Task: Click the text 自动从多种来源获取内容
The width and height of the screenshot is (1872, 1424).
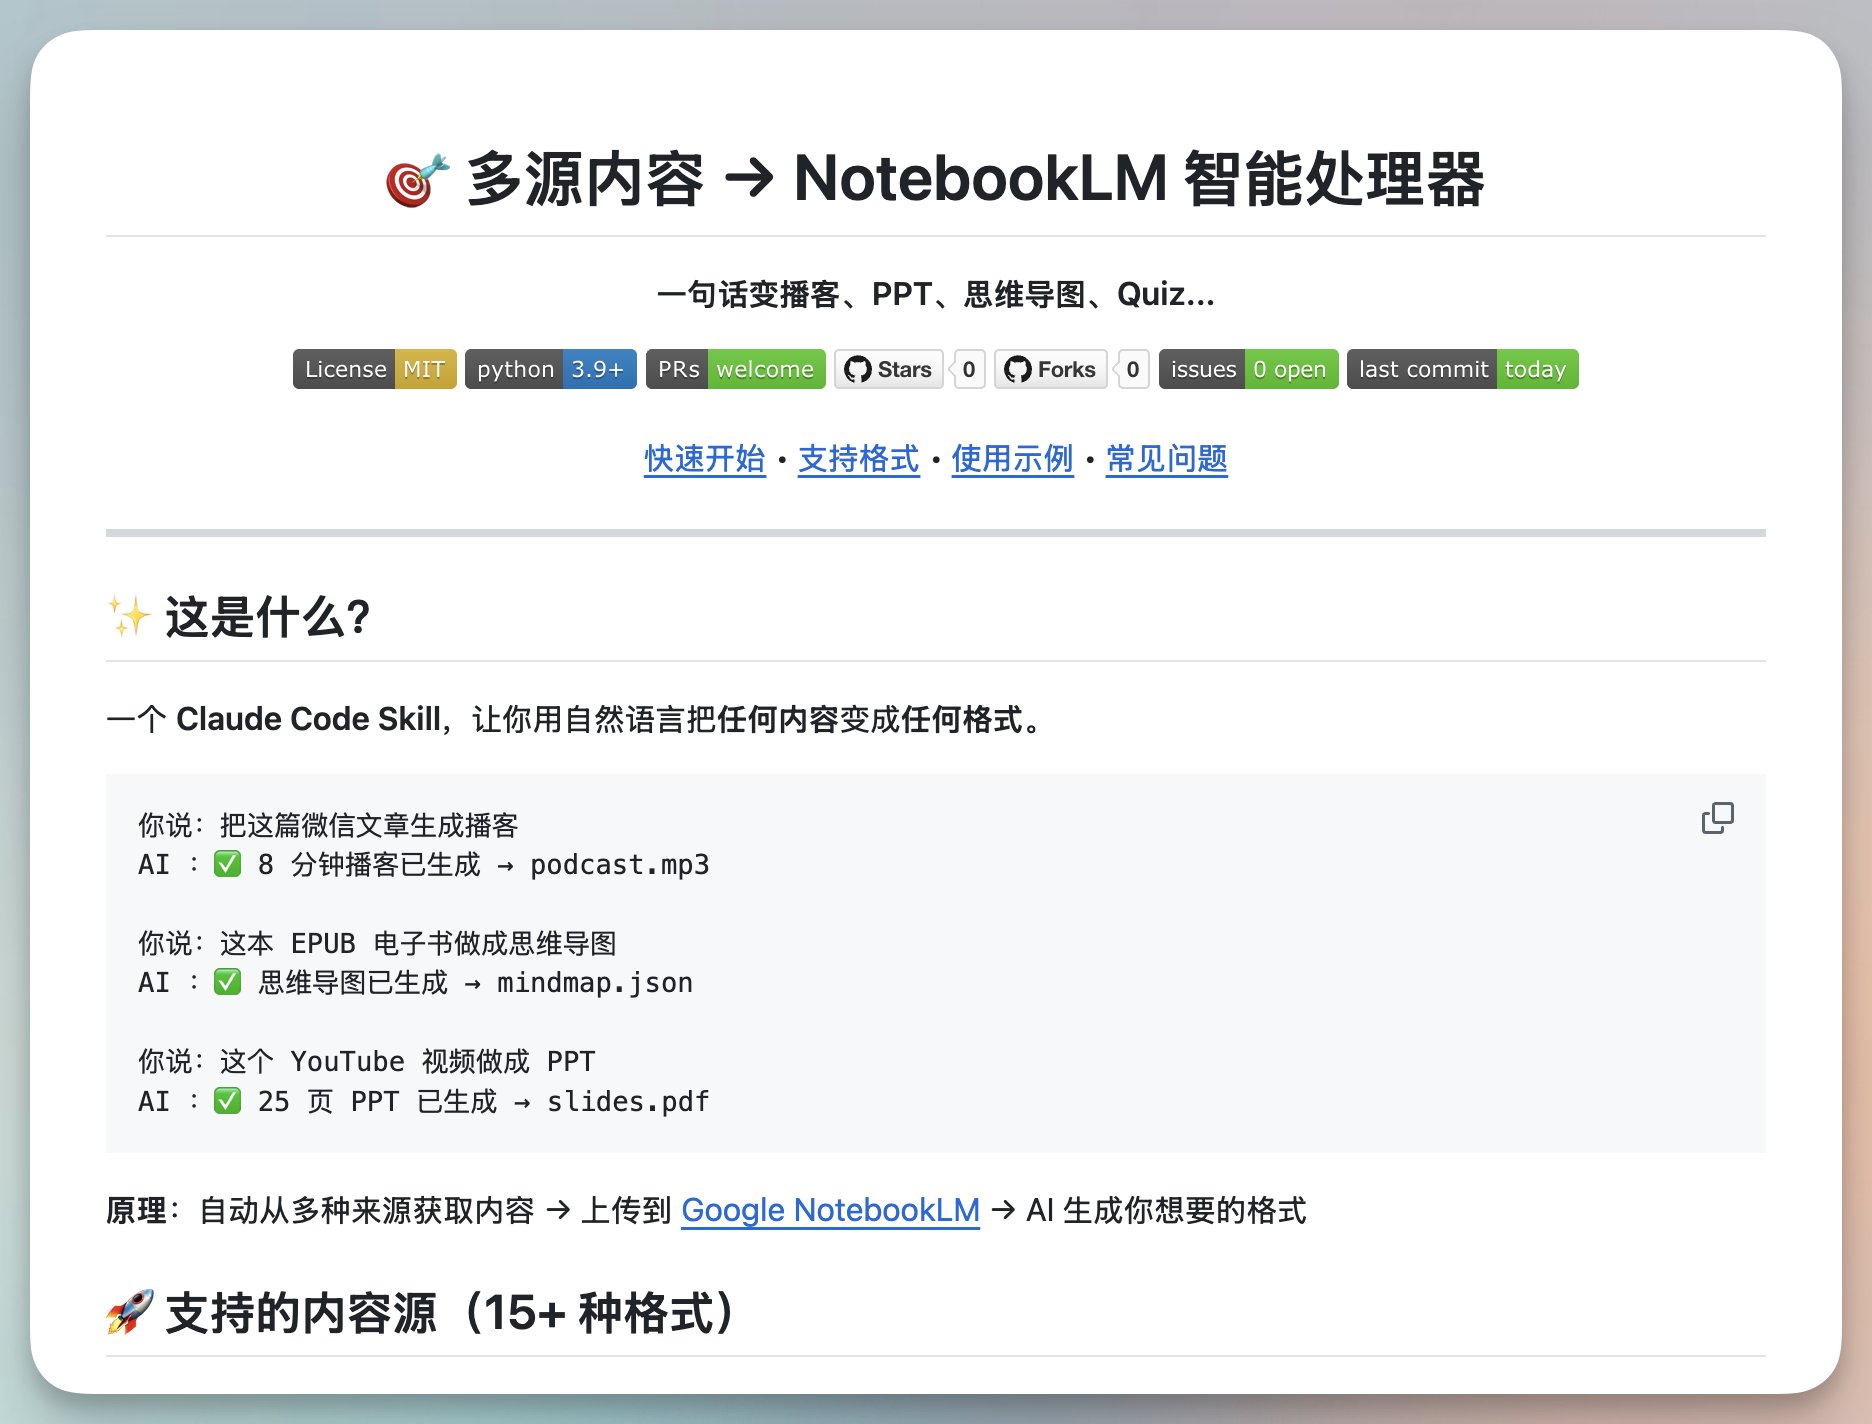Action: pos(367,1210)
